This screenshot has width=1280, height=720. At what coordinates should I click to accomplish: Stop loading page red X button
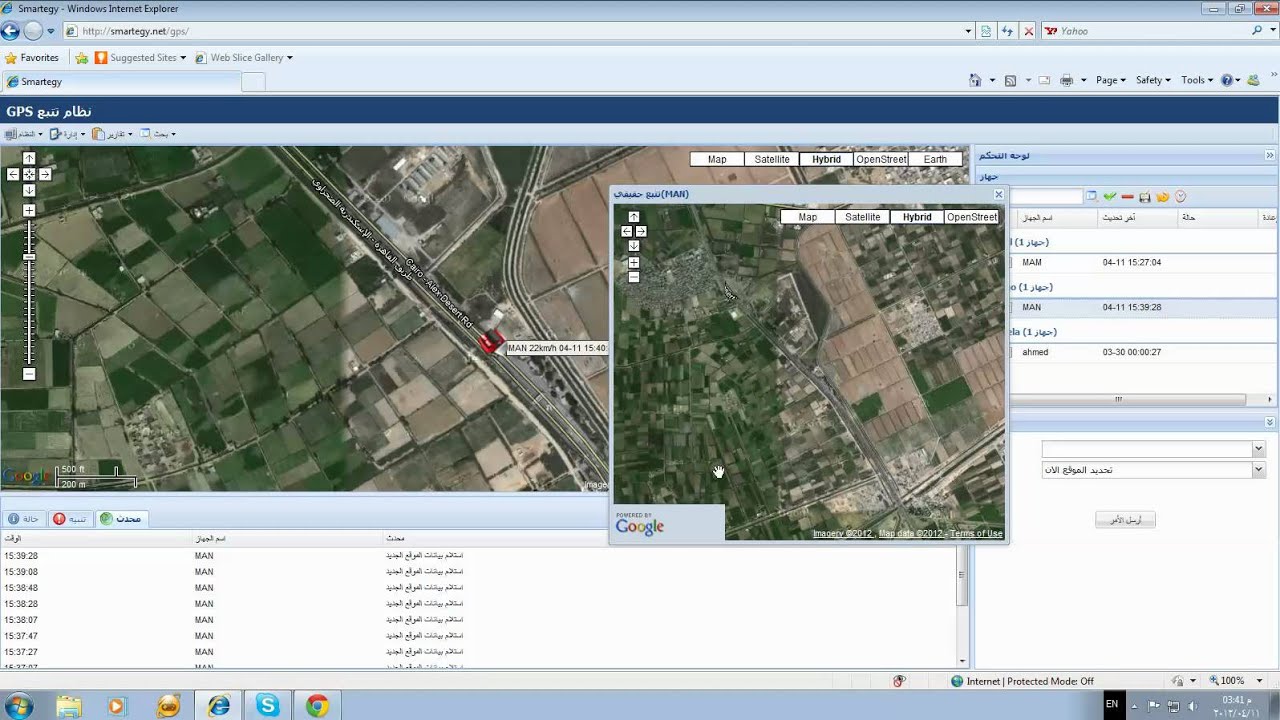pyautogui.click(x=1029, y=31)
